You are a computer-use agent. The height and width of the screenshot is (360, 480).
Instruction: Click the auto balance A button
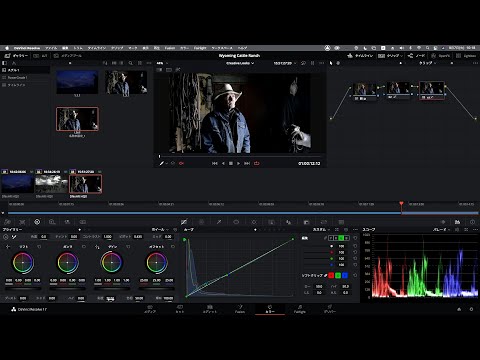[6, 237]
